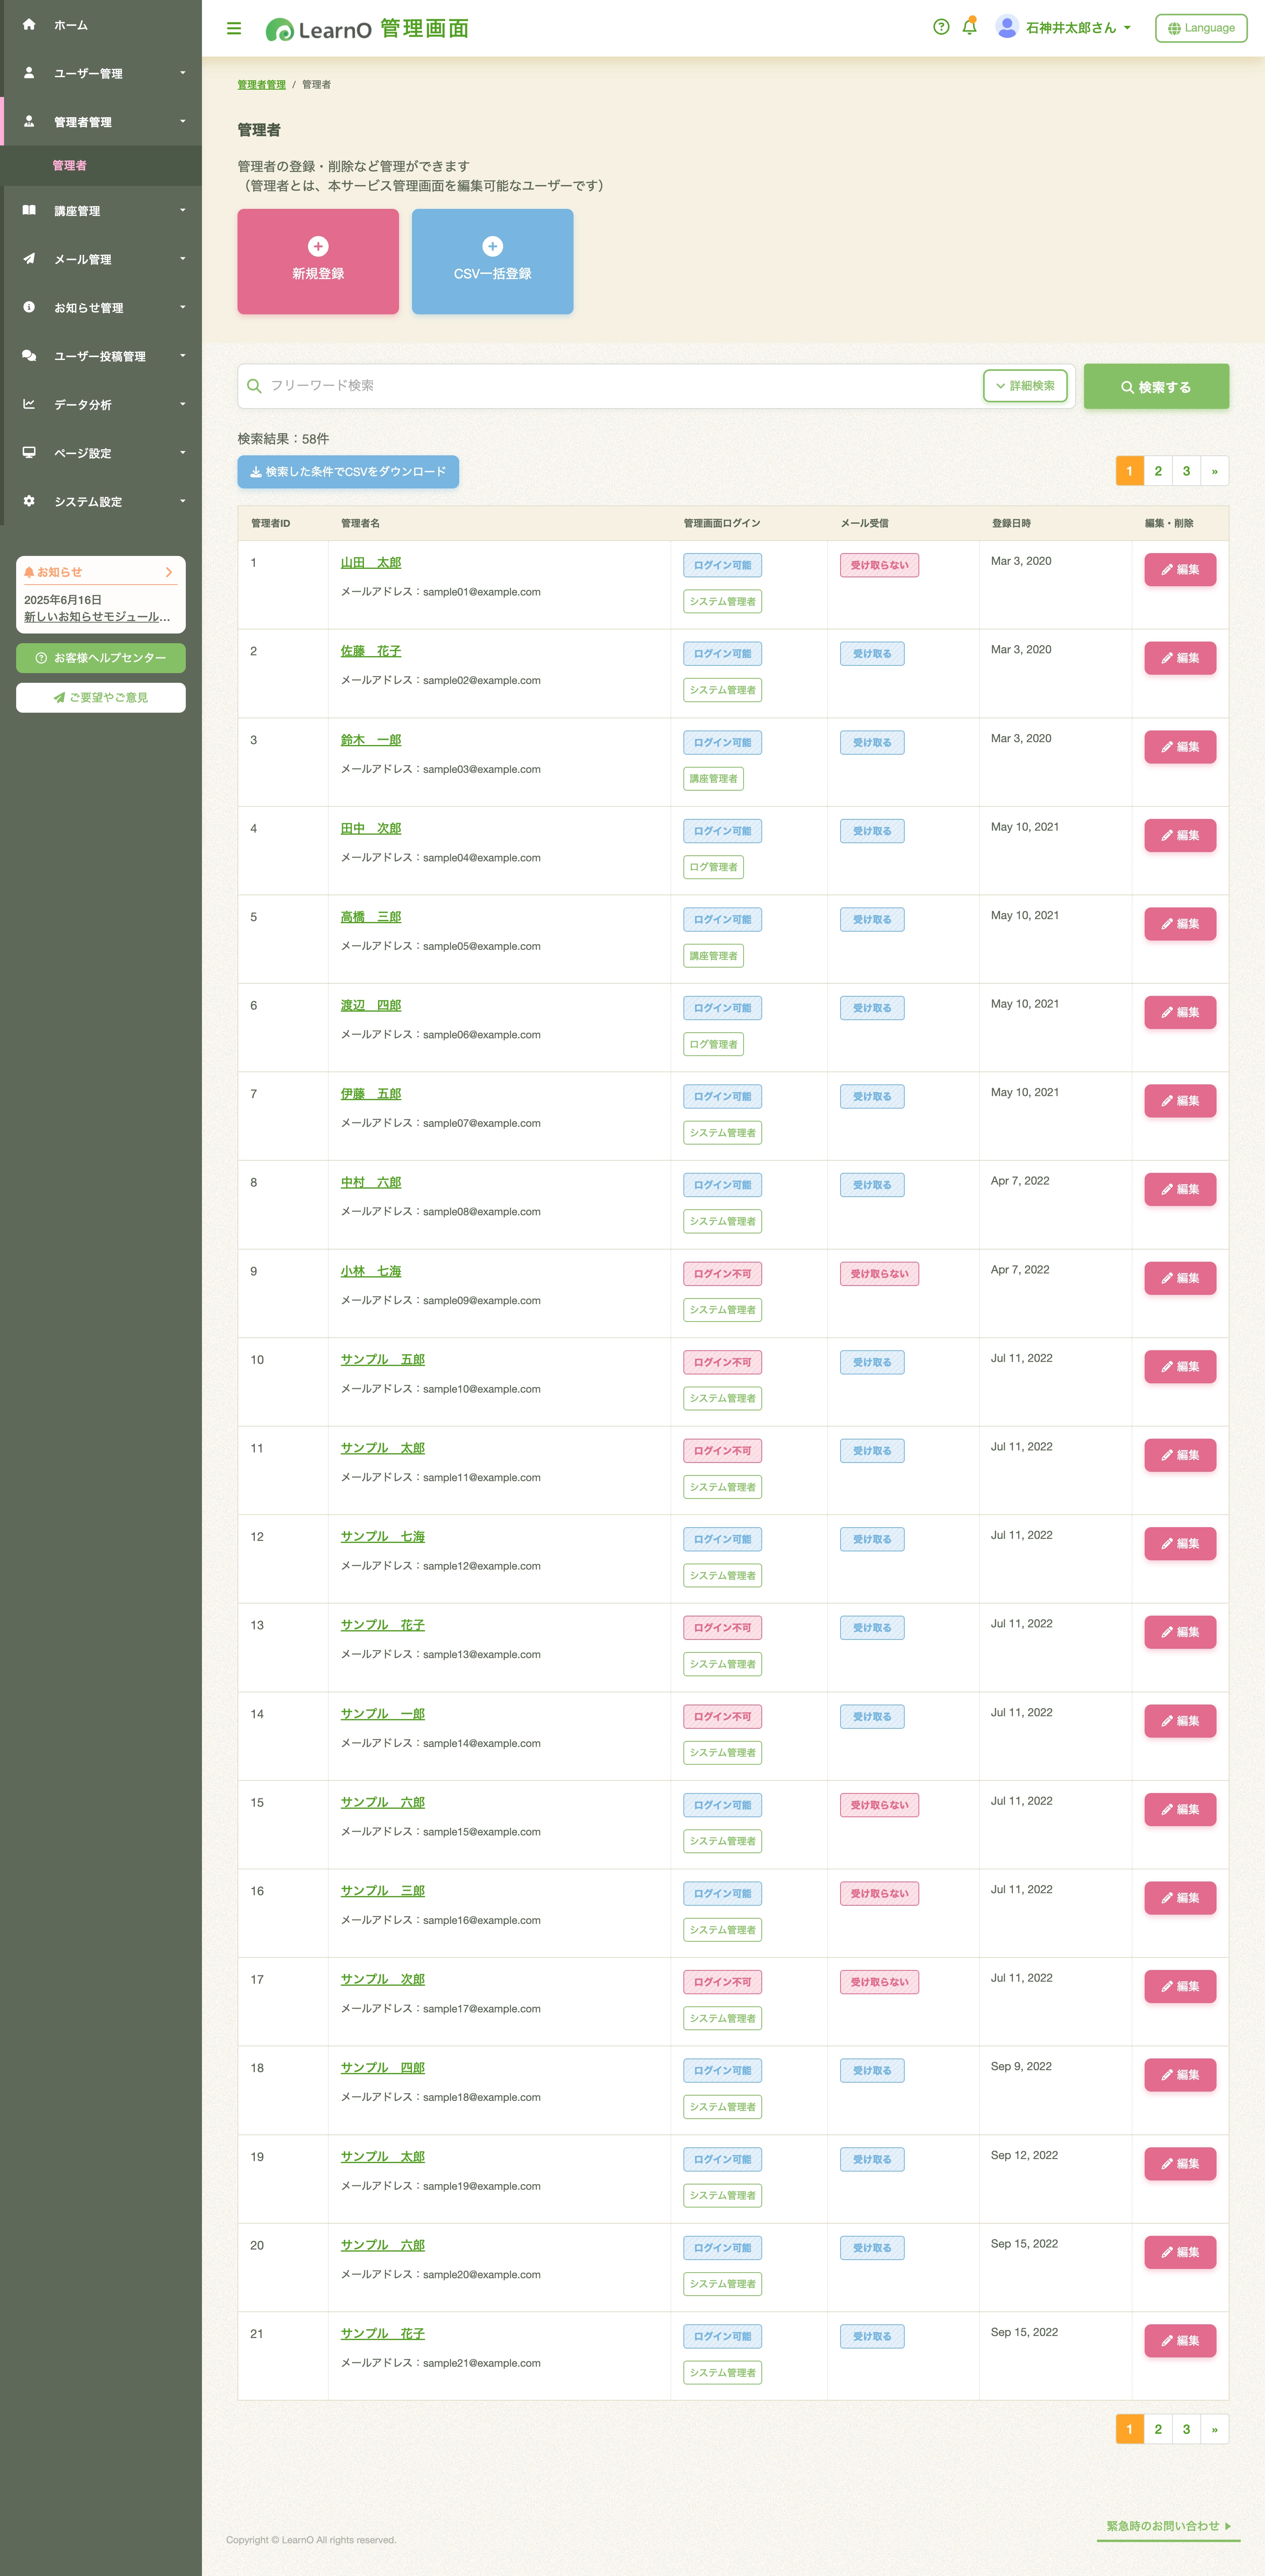Open the notification bell icon

(x=969, y=27)
